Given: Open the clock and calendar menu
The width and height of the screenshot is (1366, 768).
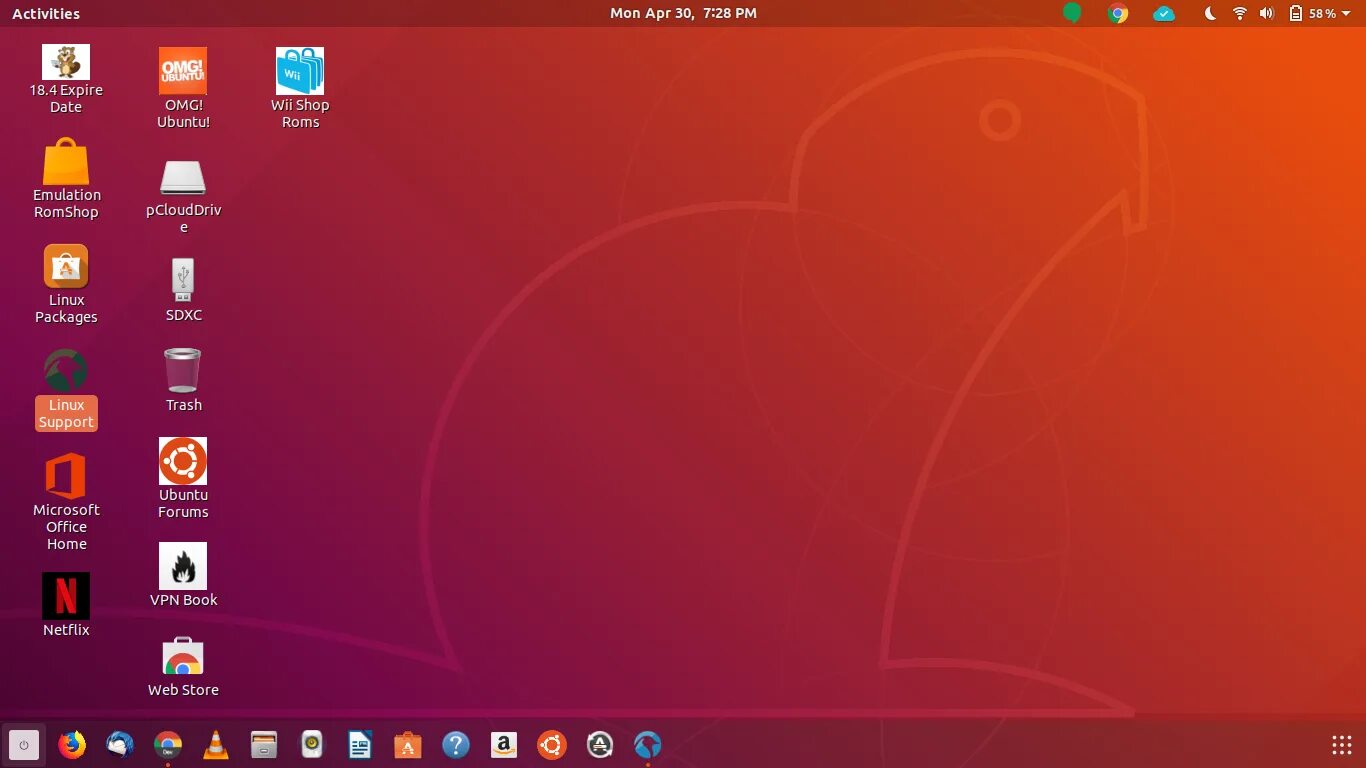Looking at the screenshot, I should 683,13.
